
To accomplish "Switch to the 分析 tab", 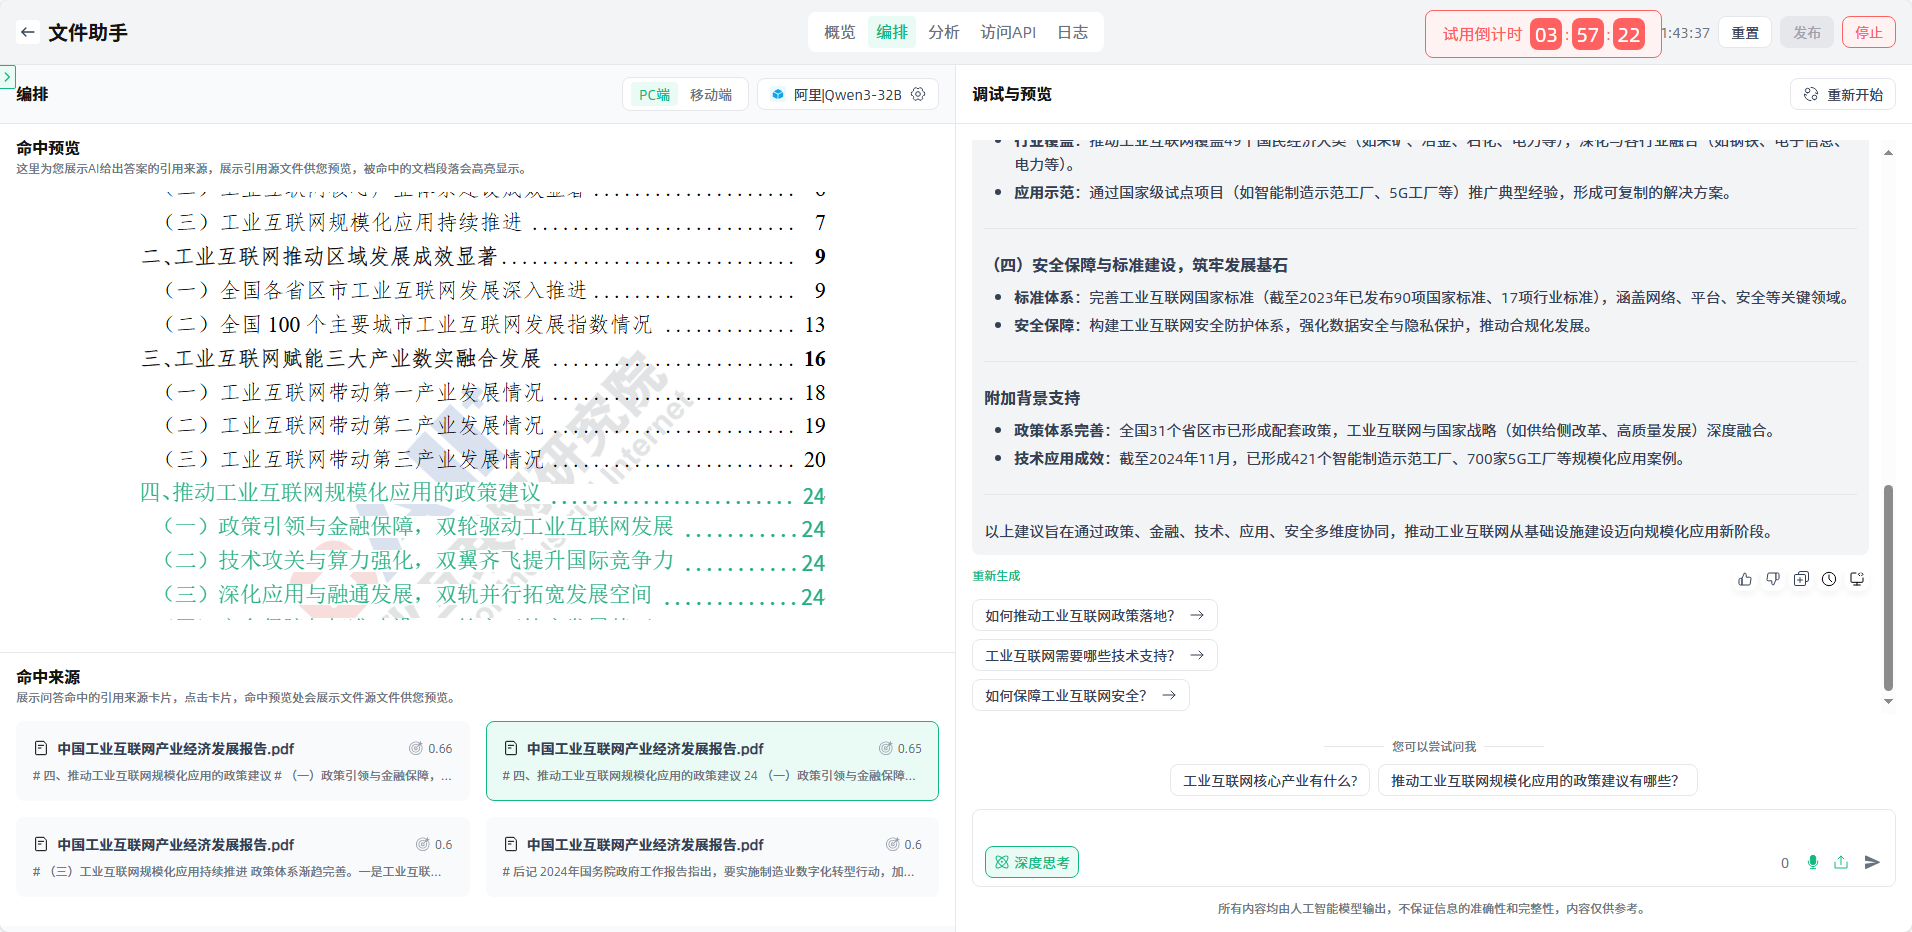I will [x=943, y=32].
